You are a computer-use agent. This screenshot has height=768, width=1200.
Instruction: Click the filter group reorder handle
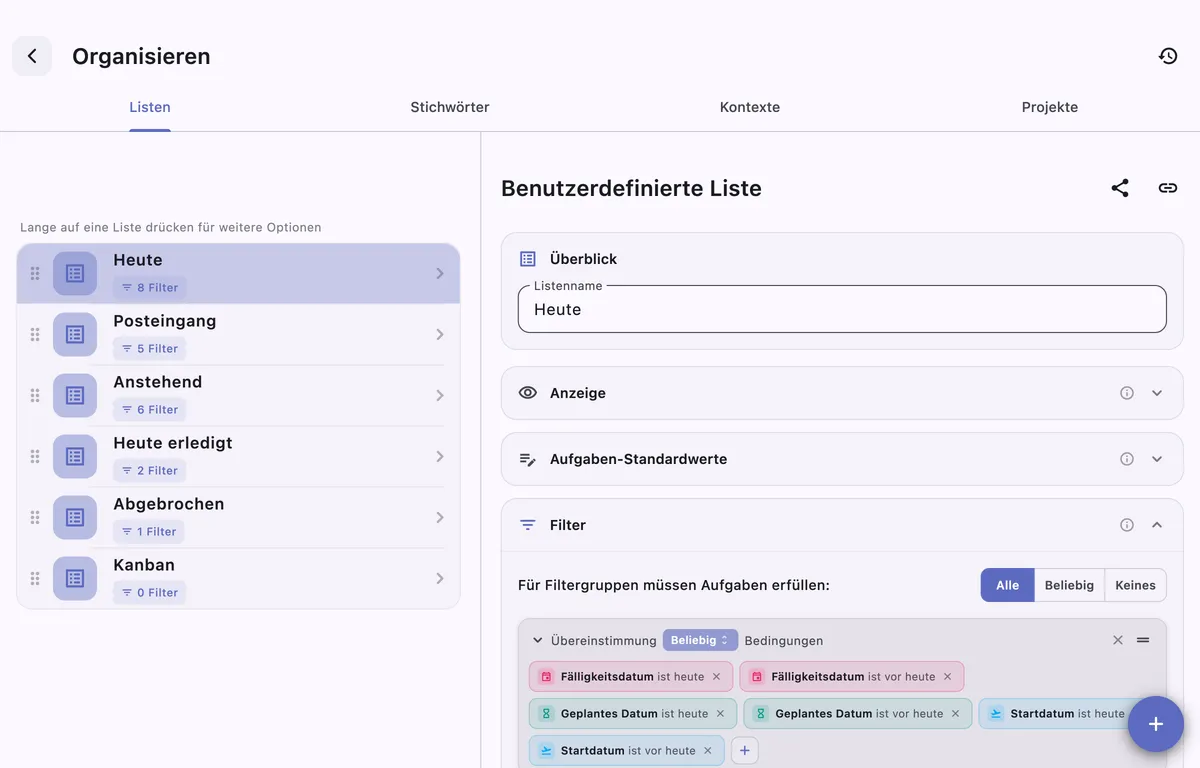tap(1143, 640)
